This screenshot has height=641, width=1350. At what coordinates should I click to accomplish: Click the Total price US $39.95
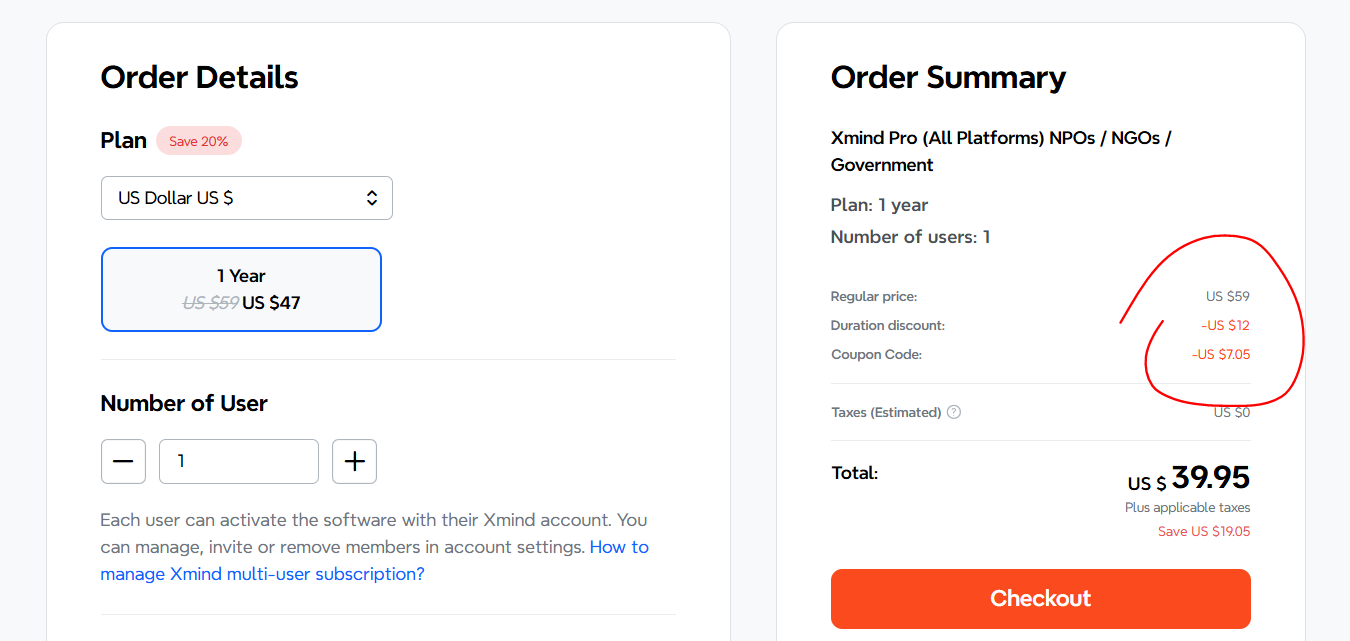coord(1188,478)
